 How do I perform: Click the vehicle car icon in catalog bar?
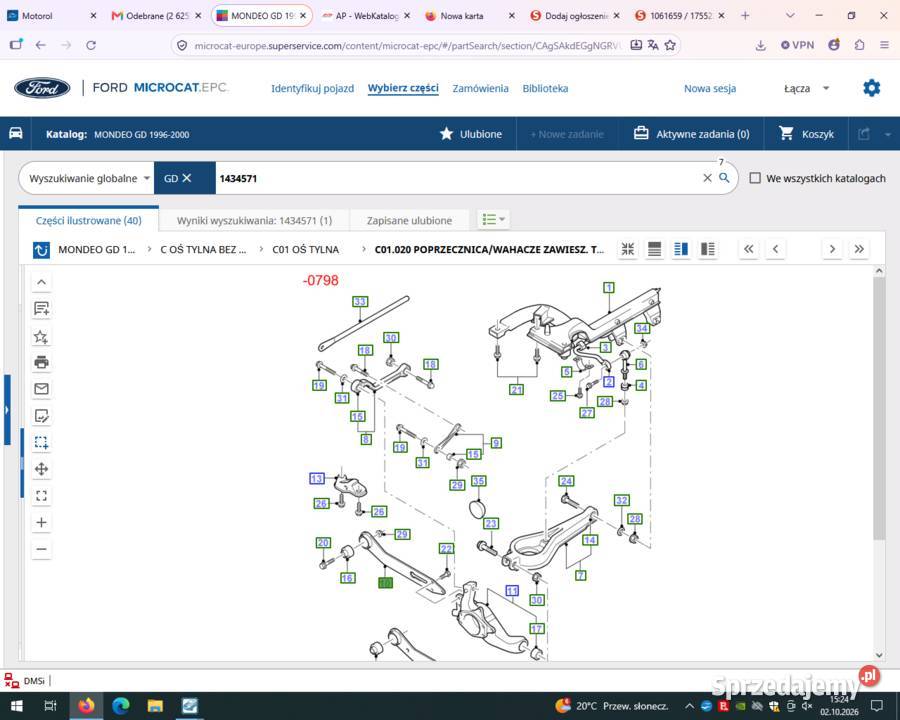(15, 133)
